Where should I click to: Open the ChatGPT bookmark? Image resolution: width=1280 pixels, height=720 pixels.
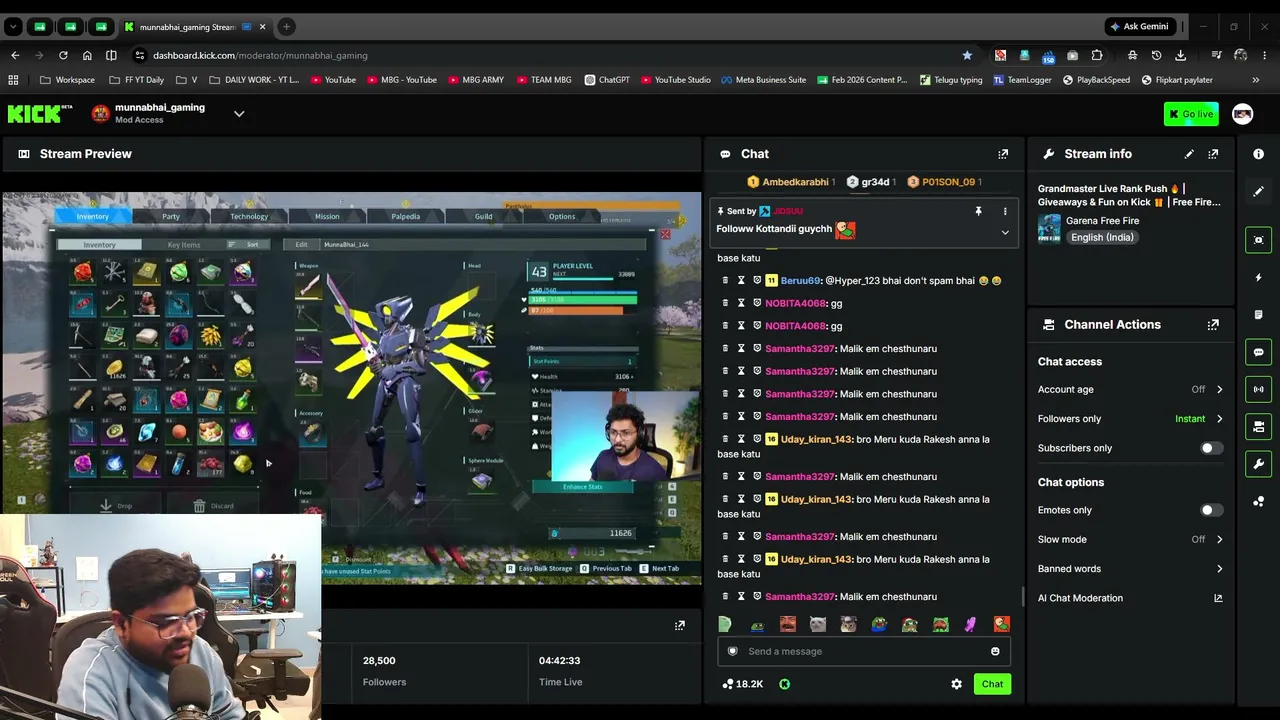607,80
